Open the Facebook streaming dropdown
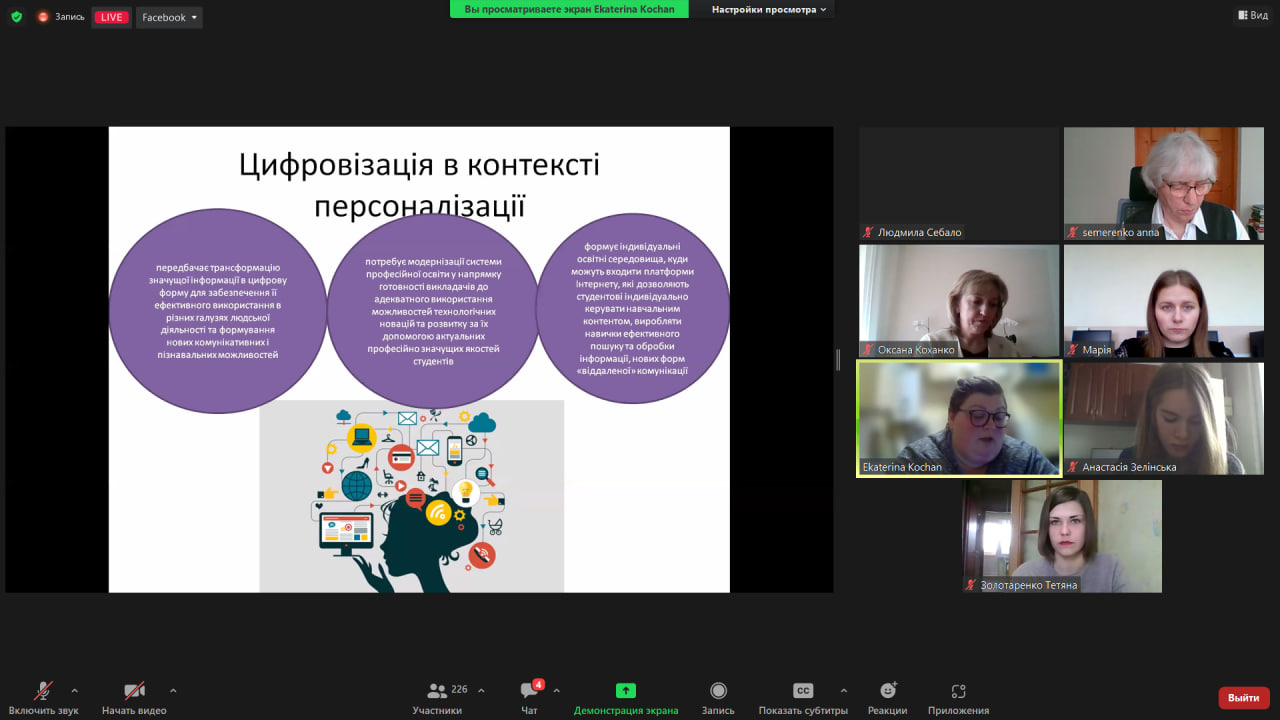Image resolution: width=1280 pixels, height=720 pixels. 168,16
